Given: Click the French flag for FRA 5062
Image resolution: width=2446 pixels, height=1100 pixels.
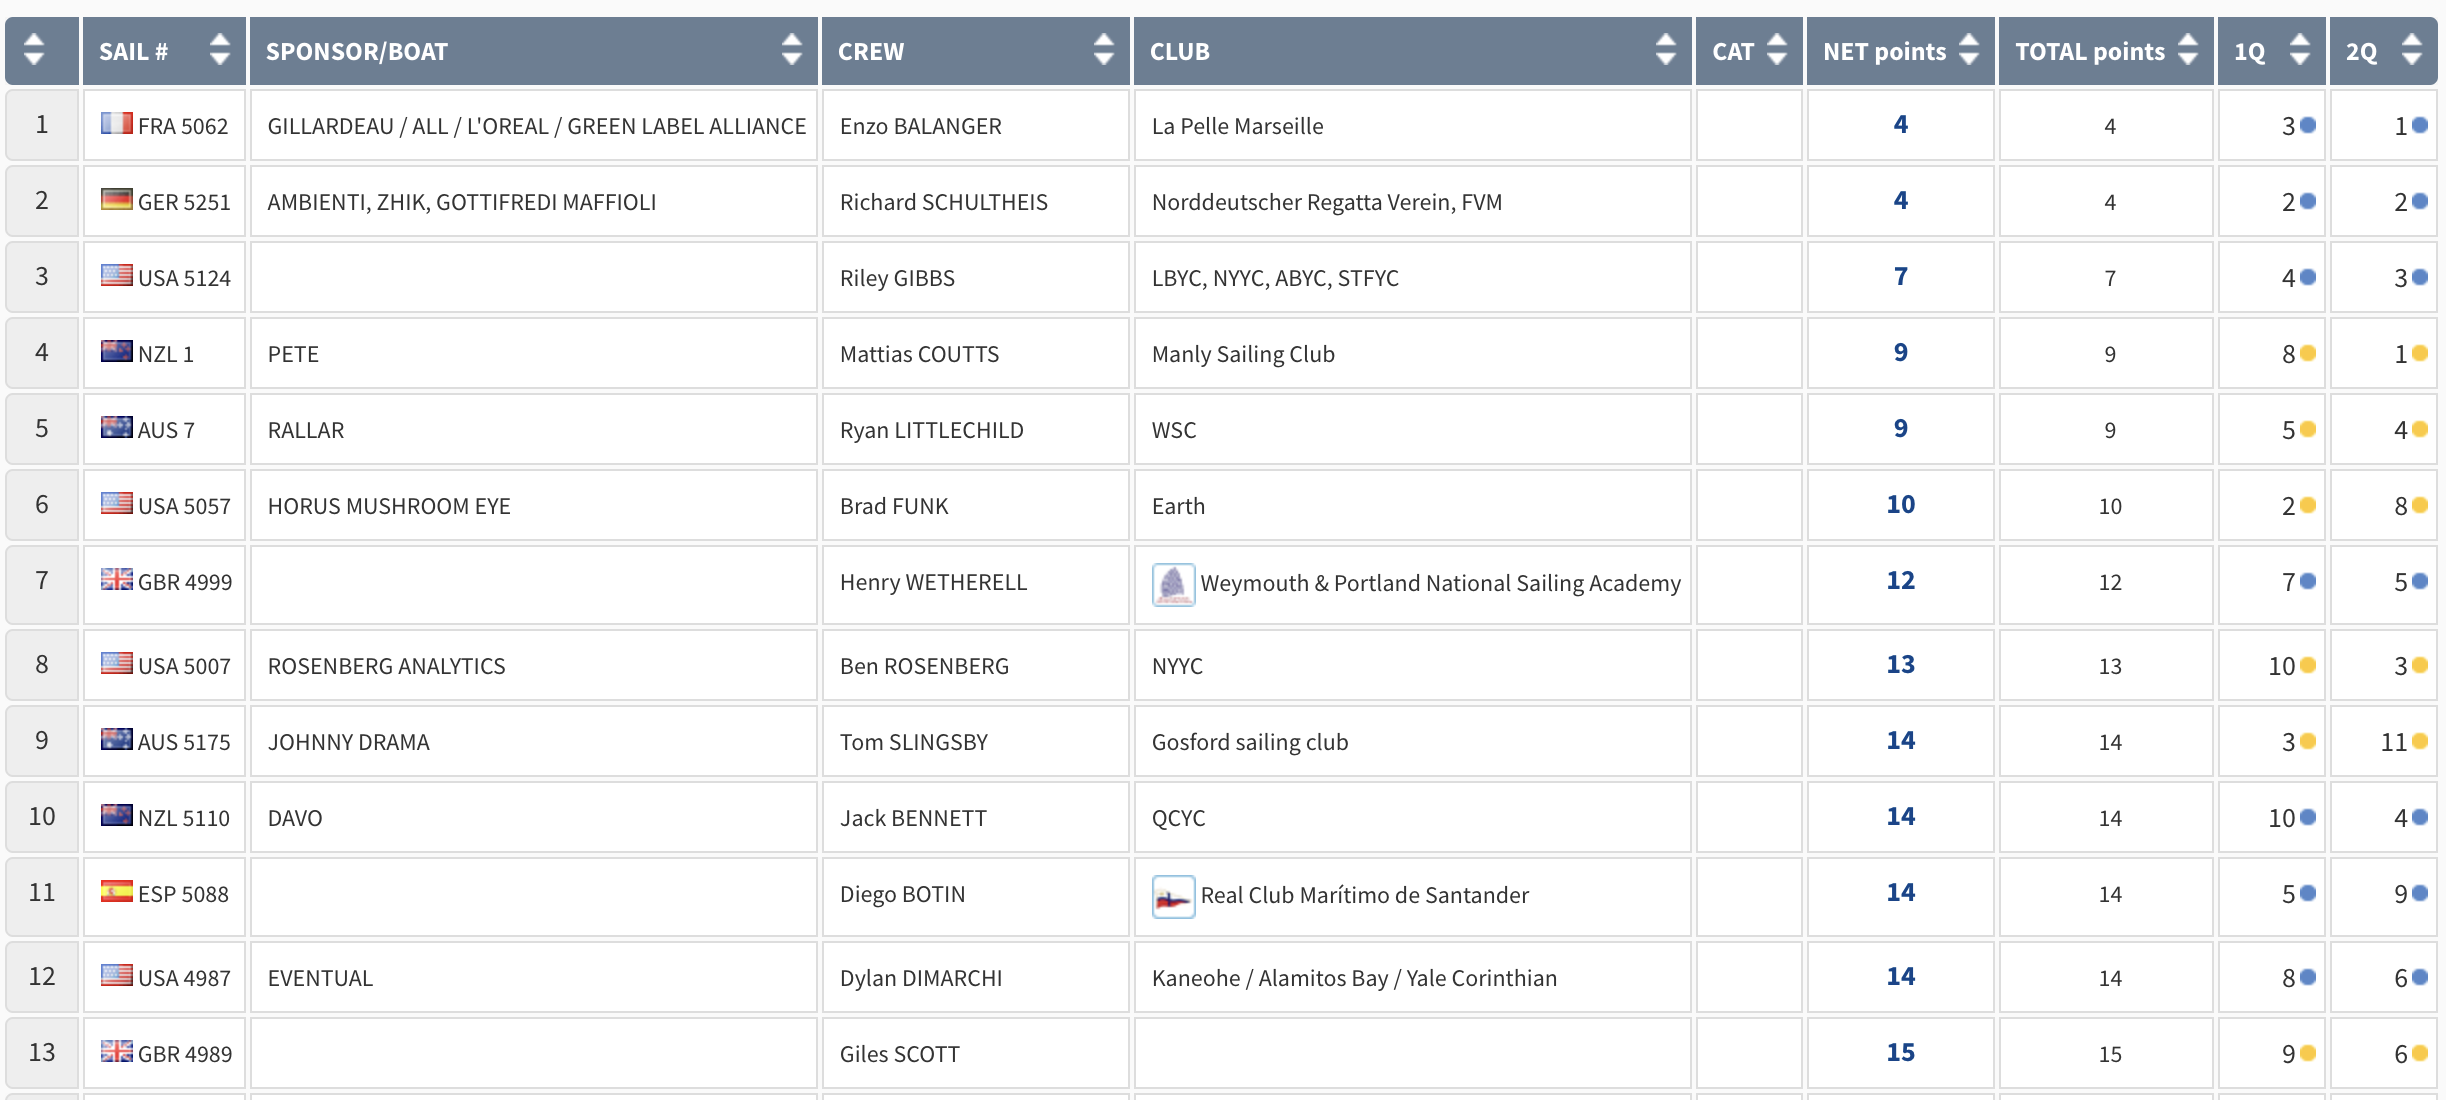Looking at the screenshot, I should point(117,124).
